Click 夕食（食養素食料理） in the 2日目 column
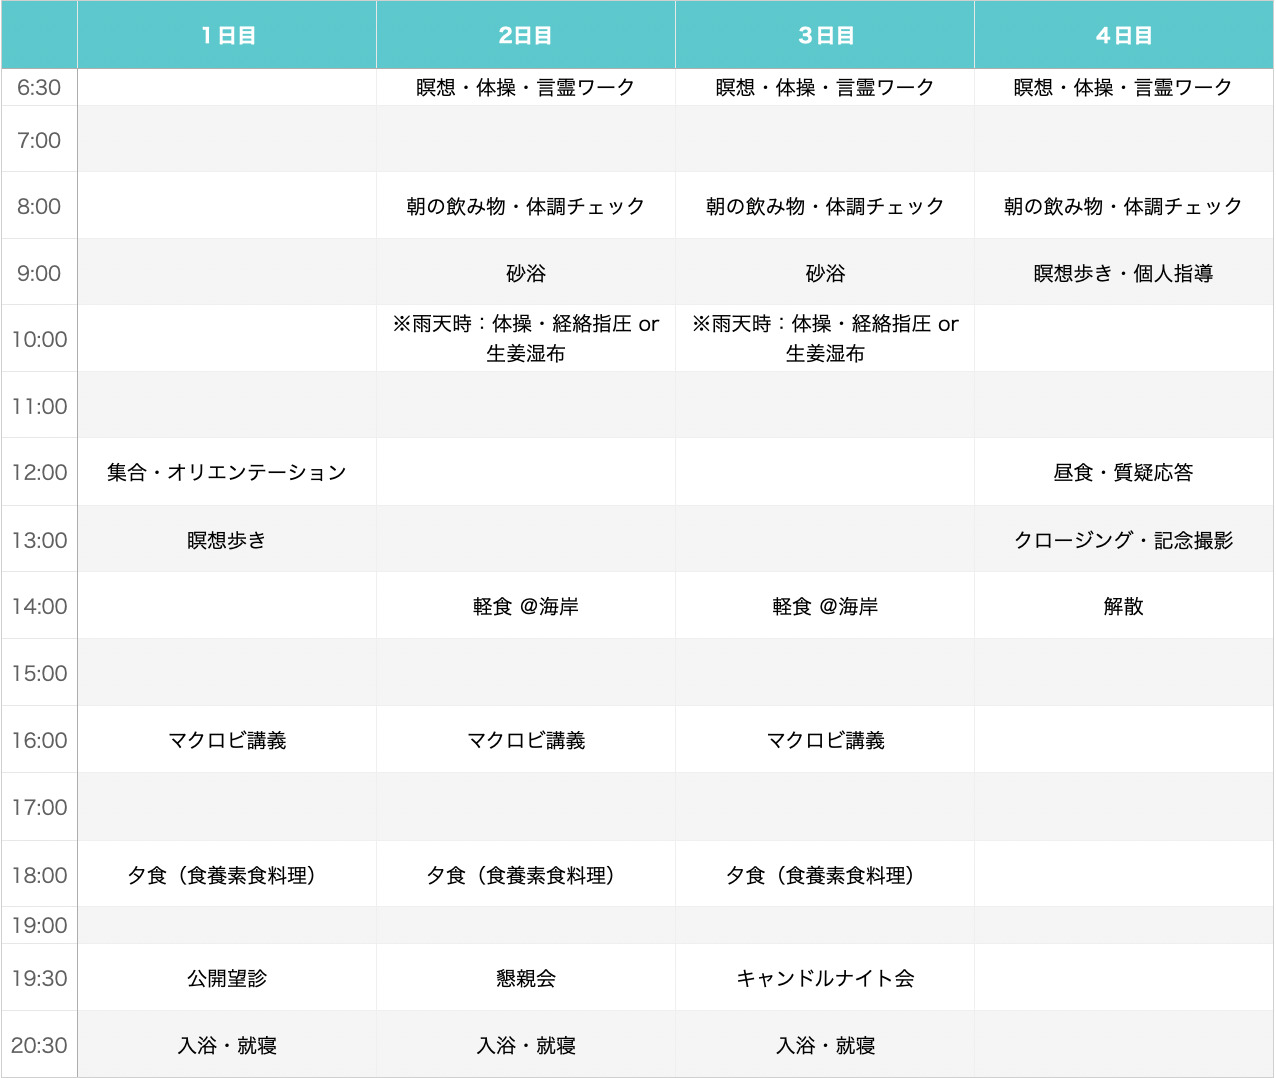The width and height of the screenshot is (1276, 1078). tap(525, 875)
